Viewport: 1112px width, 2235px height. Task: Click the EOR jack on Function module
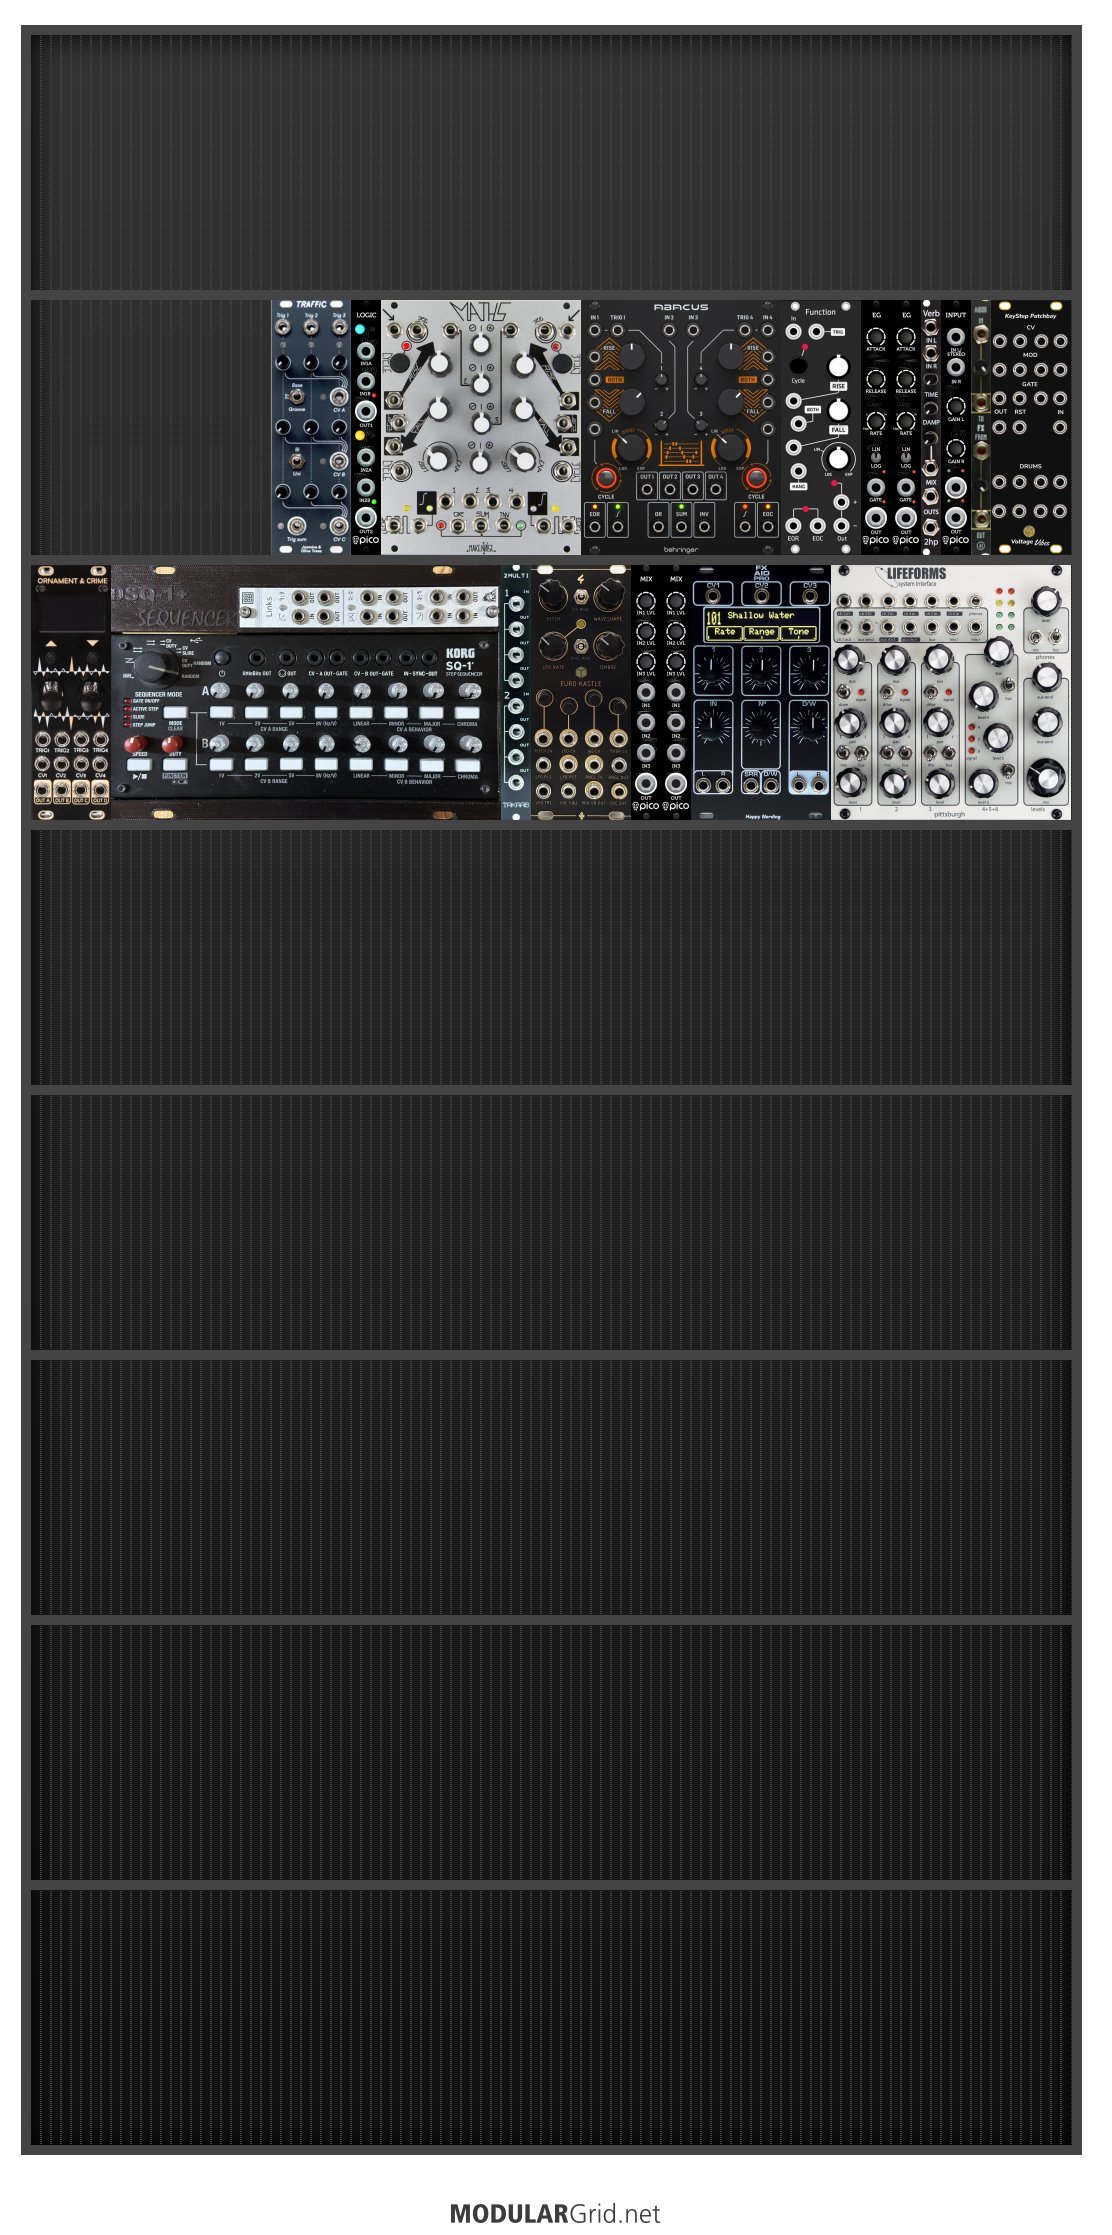793,524
